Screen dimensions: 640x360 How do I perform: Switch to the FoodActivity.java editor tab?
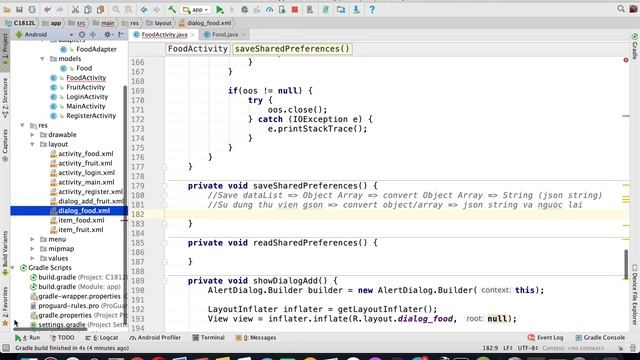(x=164, y=35)
